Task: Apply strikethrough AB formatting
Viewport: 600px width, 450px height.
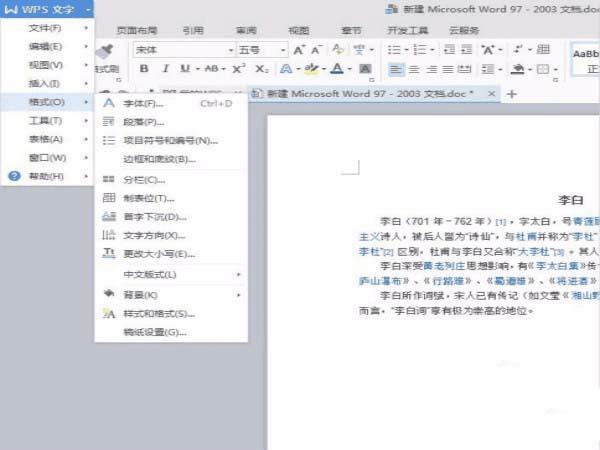Action: pos(211,69)
